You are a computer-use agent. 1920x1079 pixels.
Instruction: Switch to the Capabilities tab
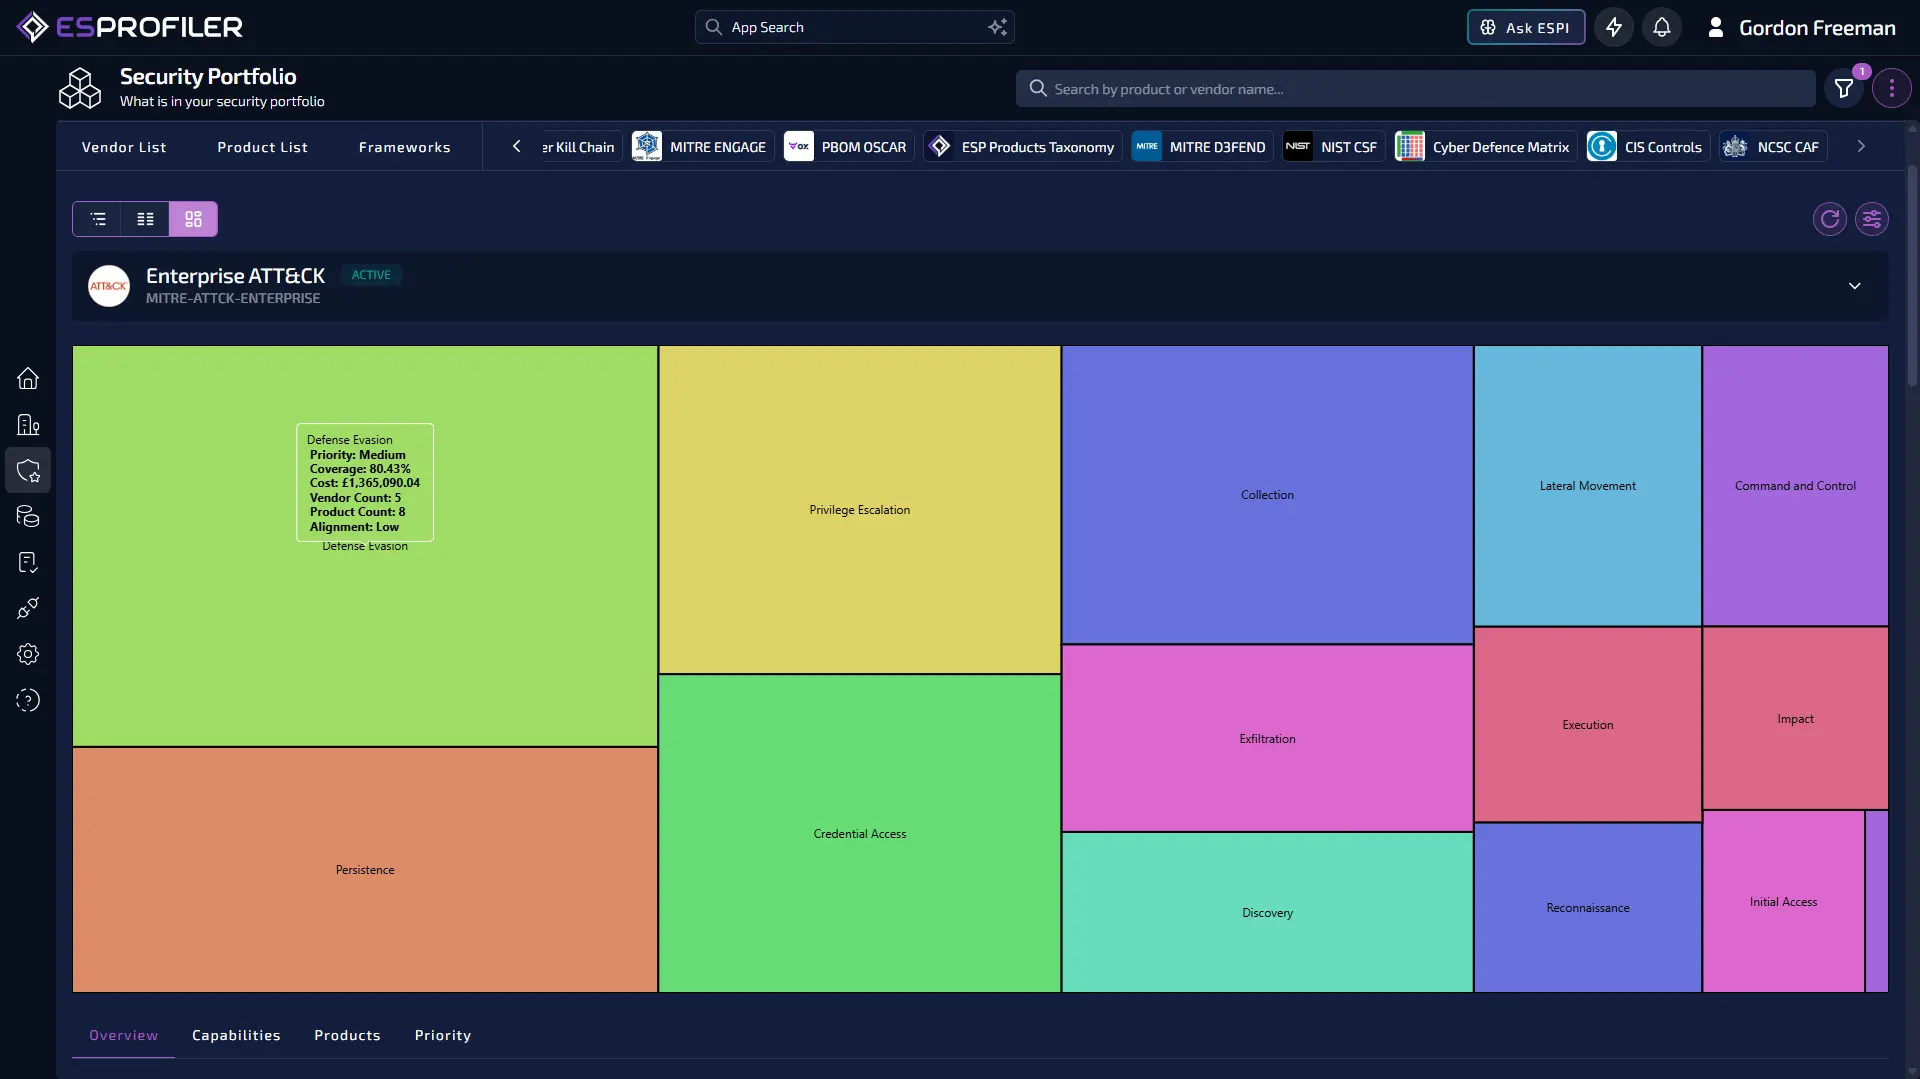click(236, 1035)
